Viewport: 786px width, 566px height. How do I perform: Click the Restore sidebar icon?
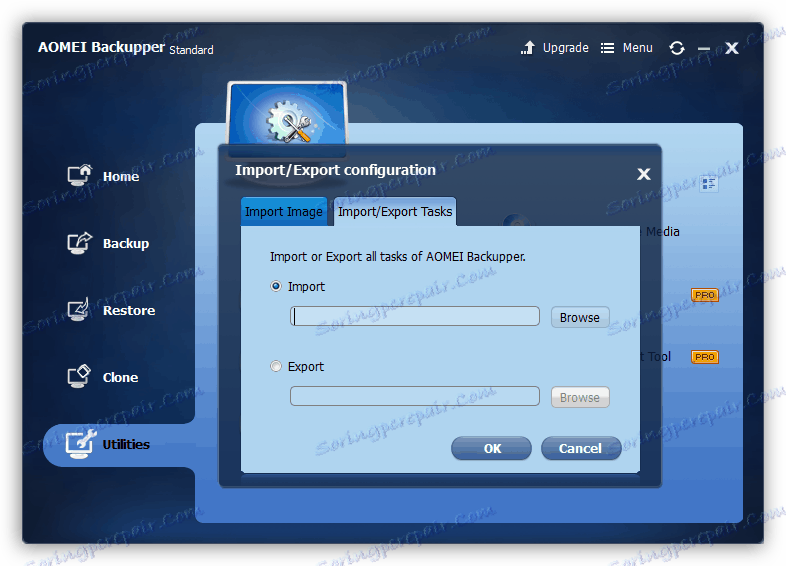tap(79, 309)
